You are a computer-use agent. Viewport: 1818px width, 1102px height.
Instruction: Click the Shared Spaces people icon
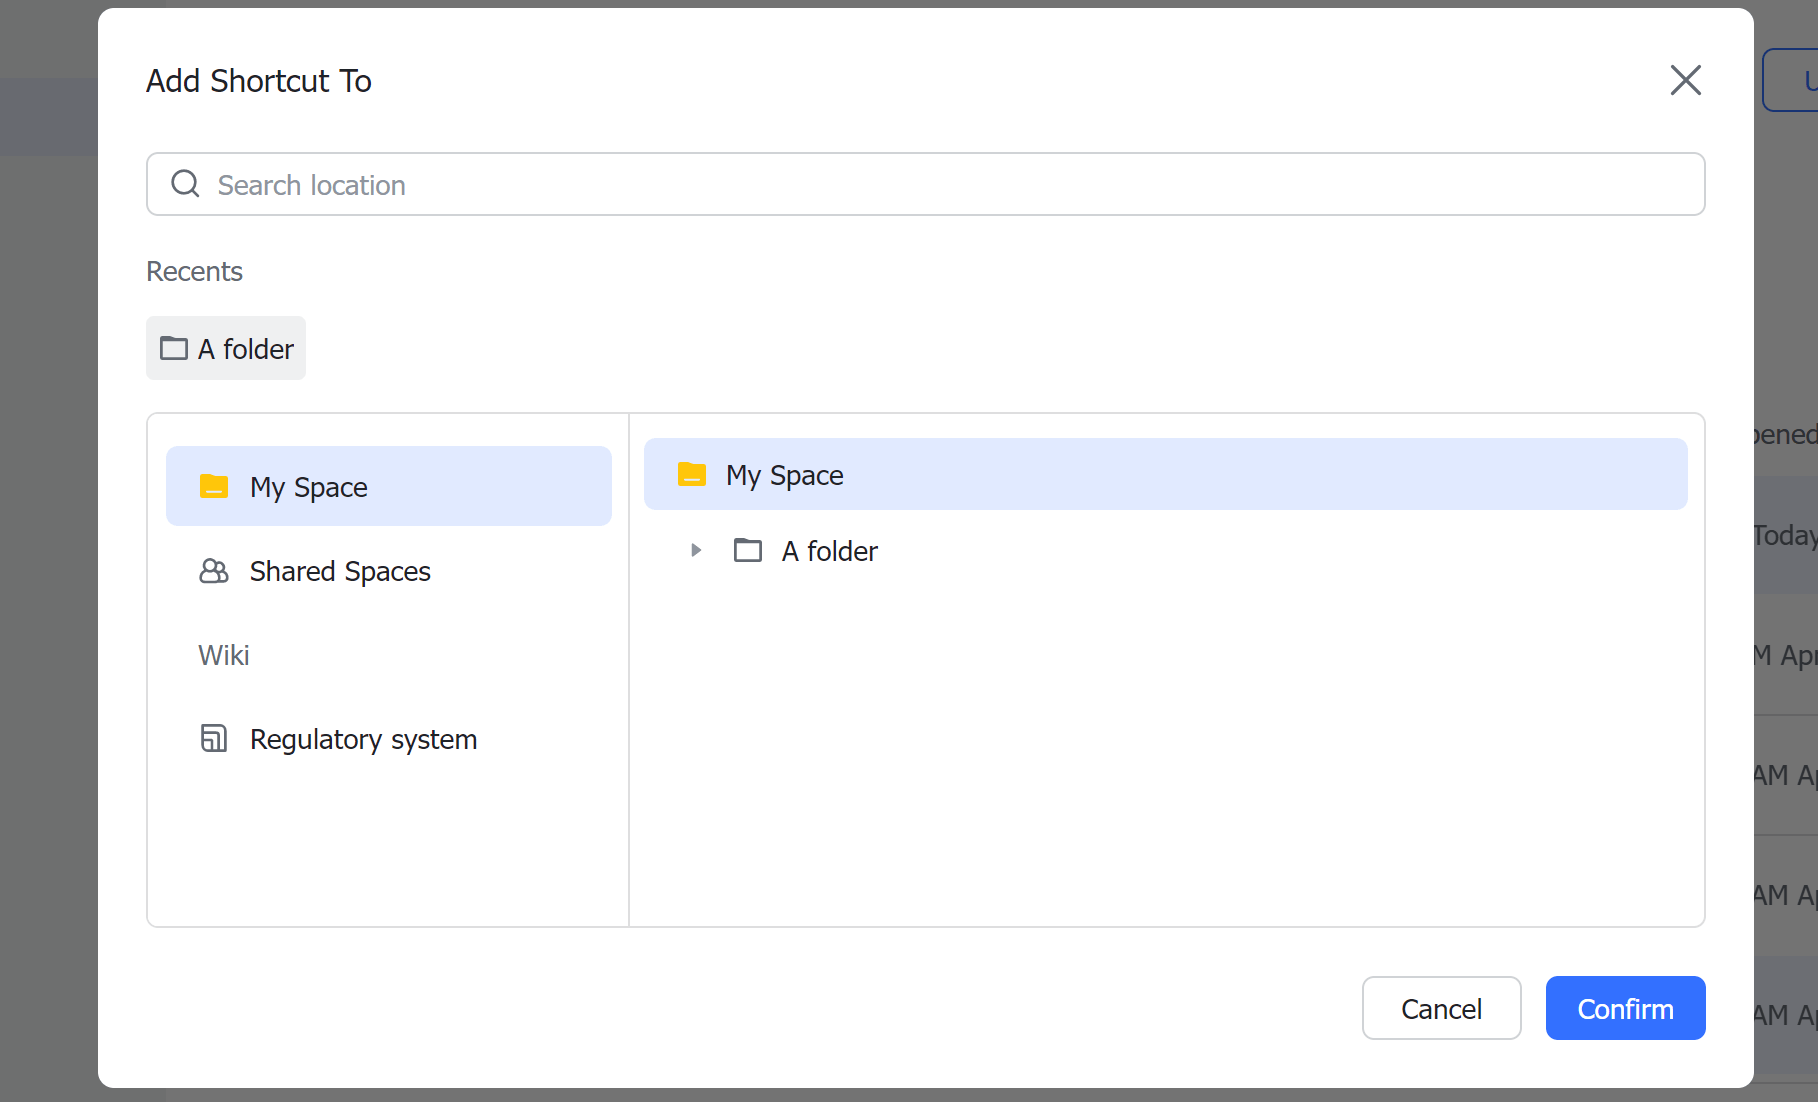click(213, 571)
